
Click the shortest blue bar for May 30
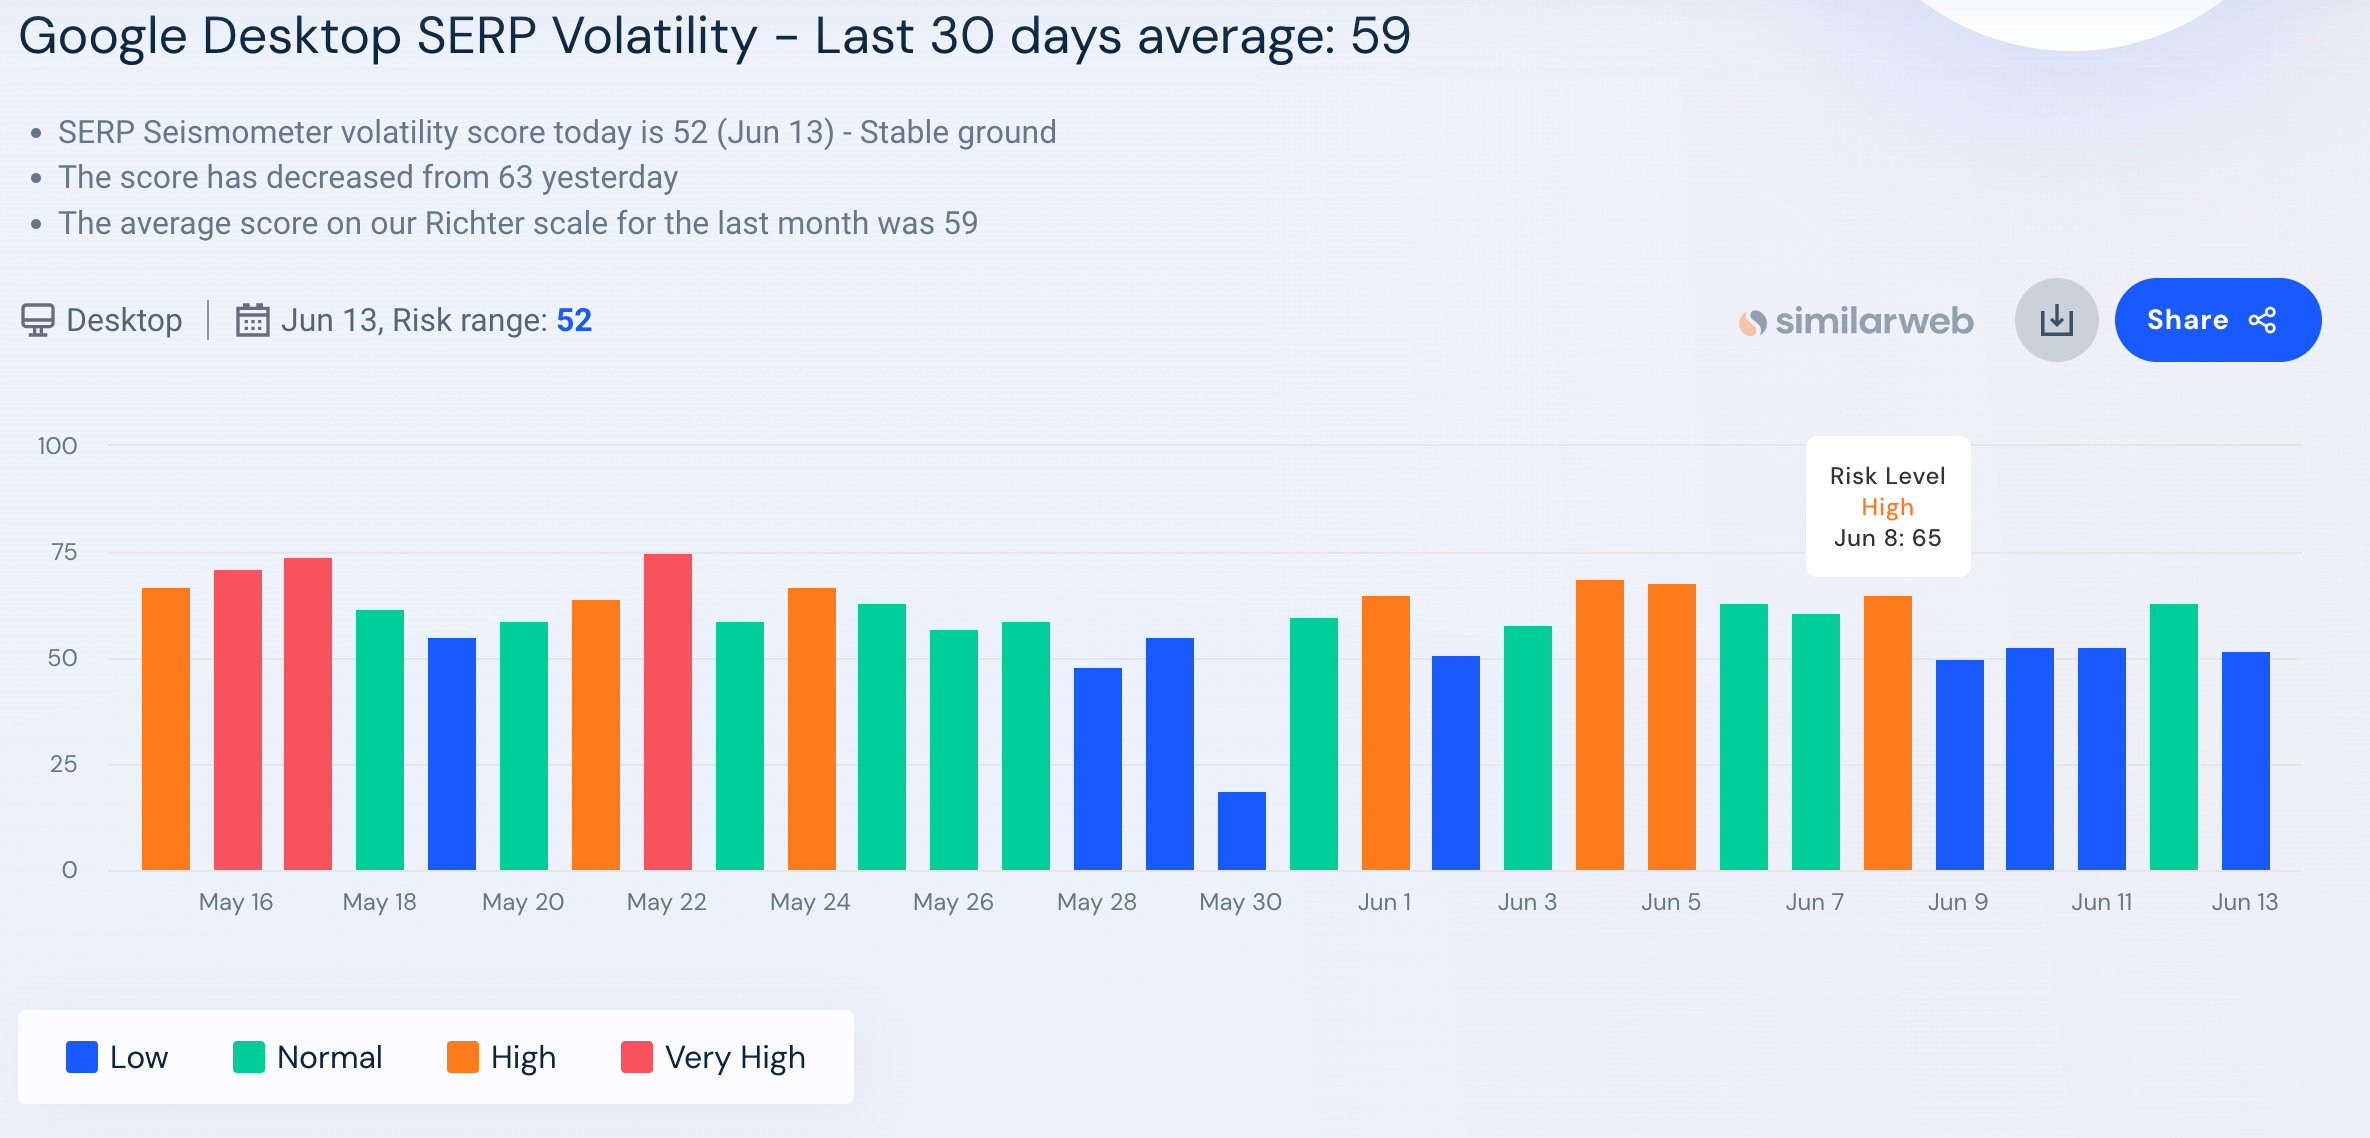(1242, 831)
